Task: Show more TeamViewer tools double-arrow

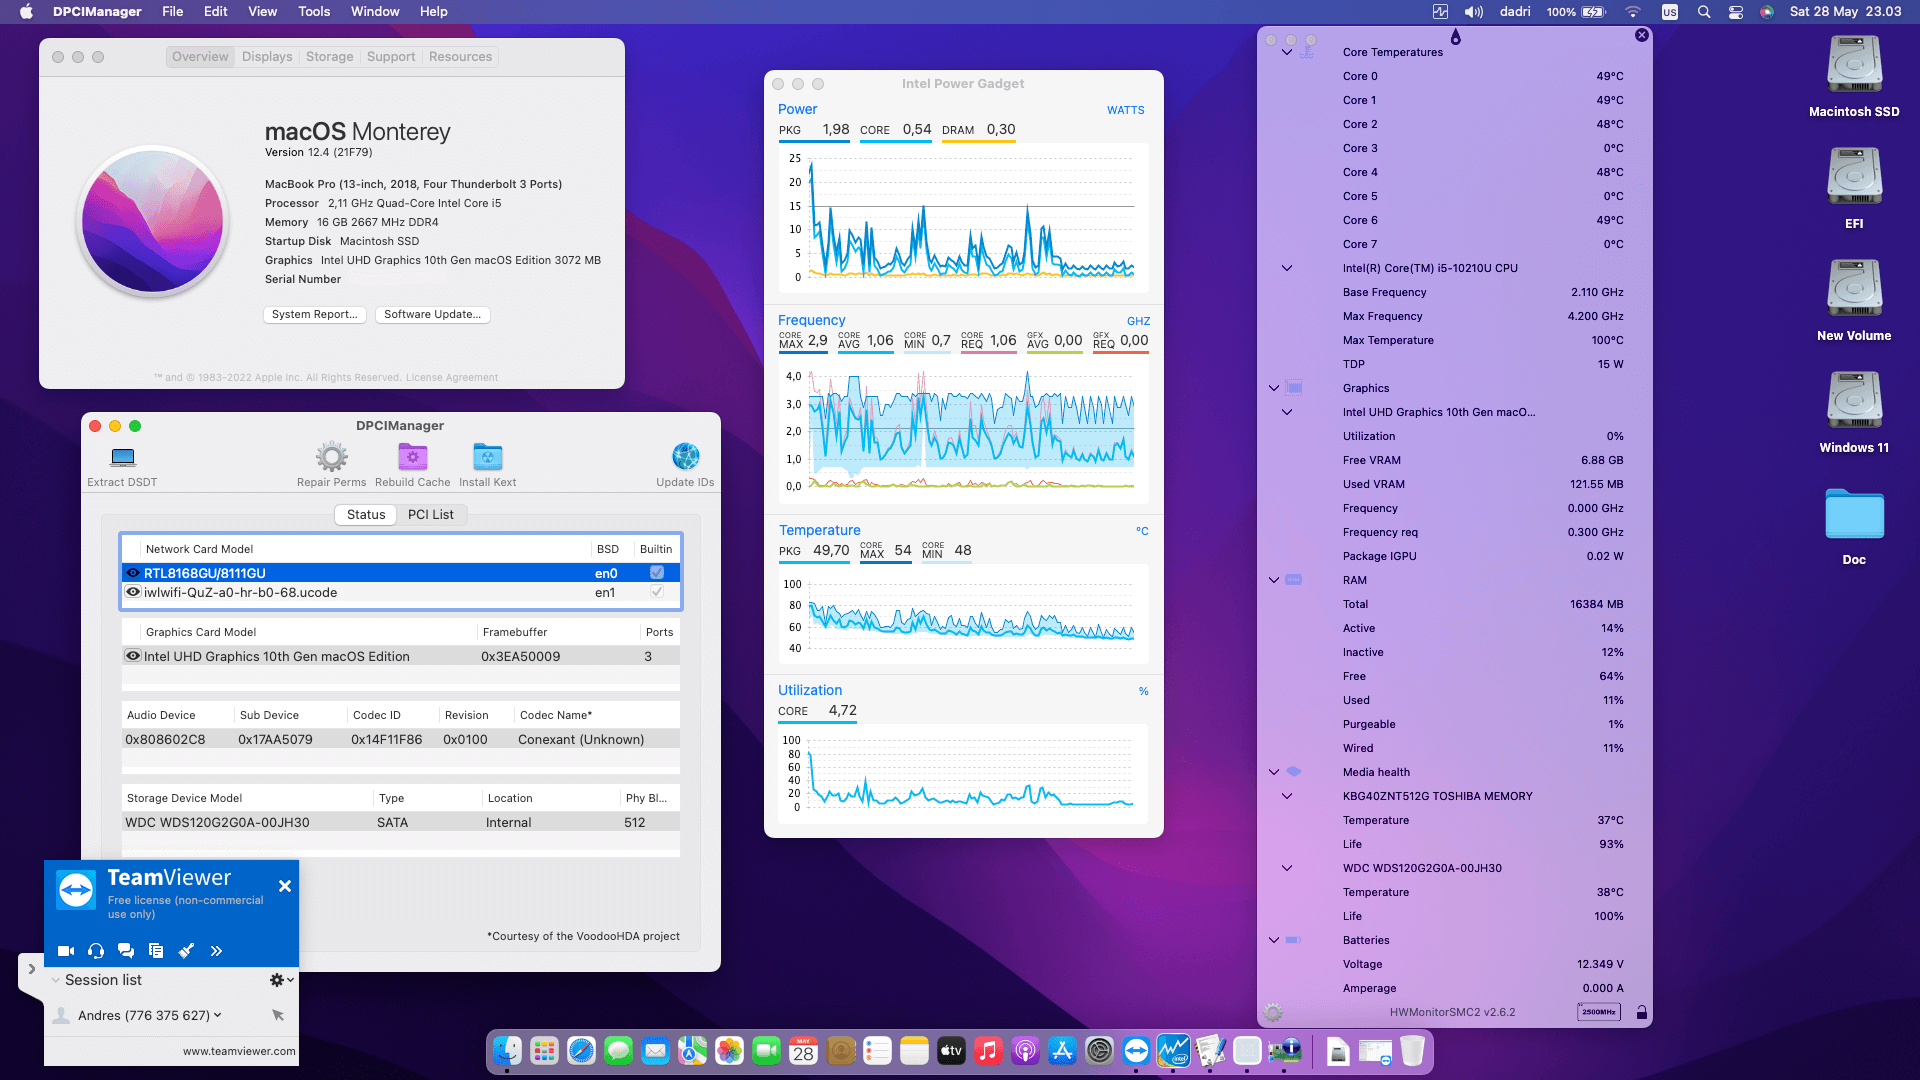Action: 216,951
